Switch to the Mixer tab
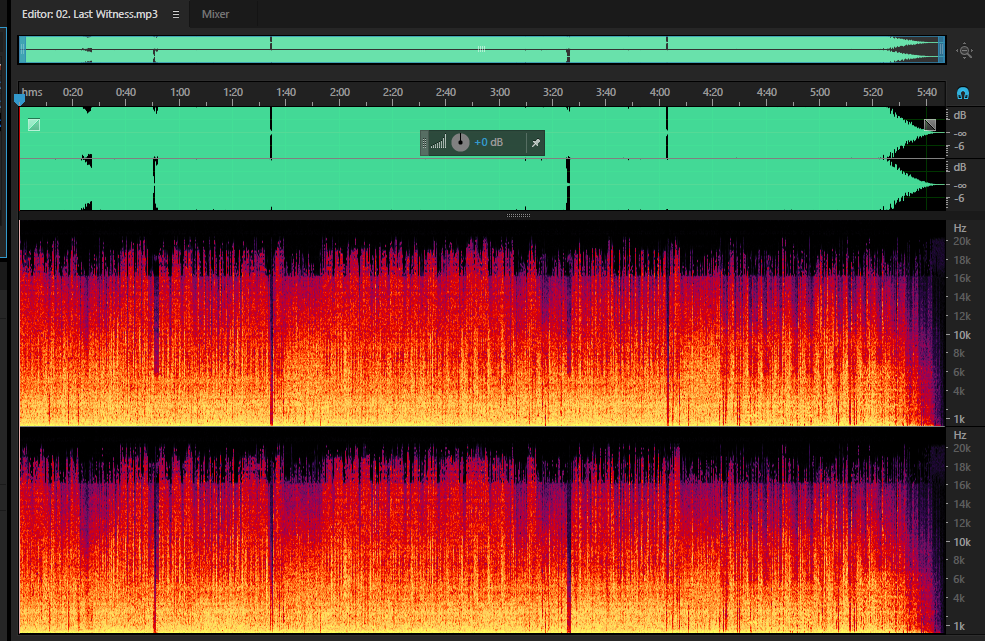Viewport: 985px width, 641px height. [x=215, y=14]
